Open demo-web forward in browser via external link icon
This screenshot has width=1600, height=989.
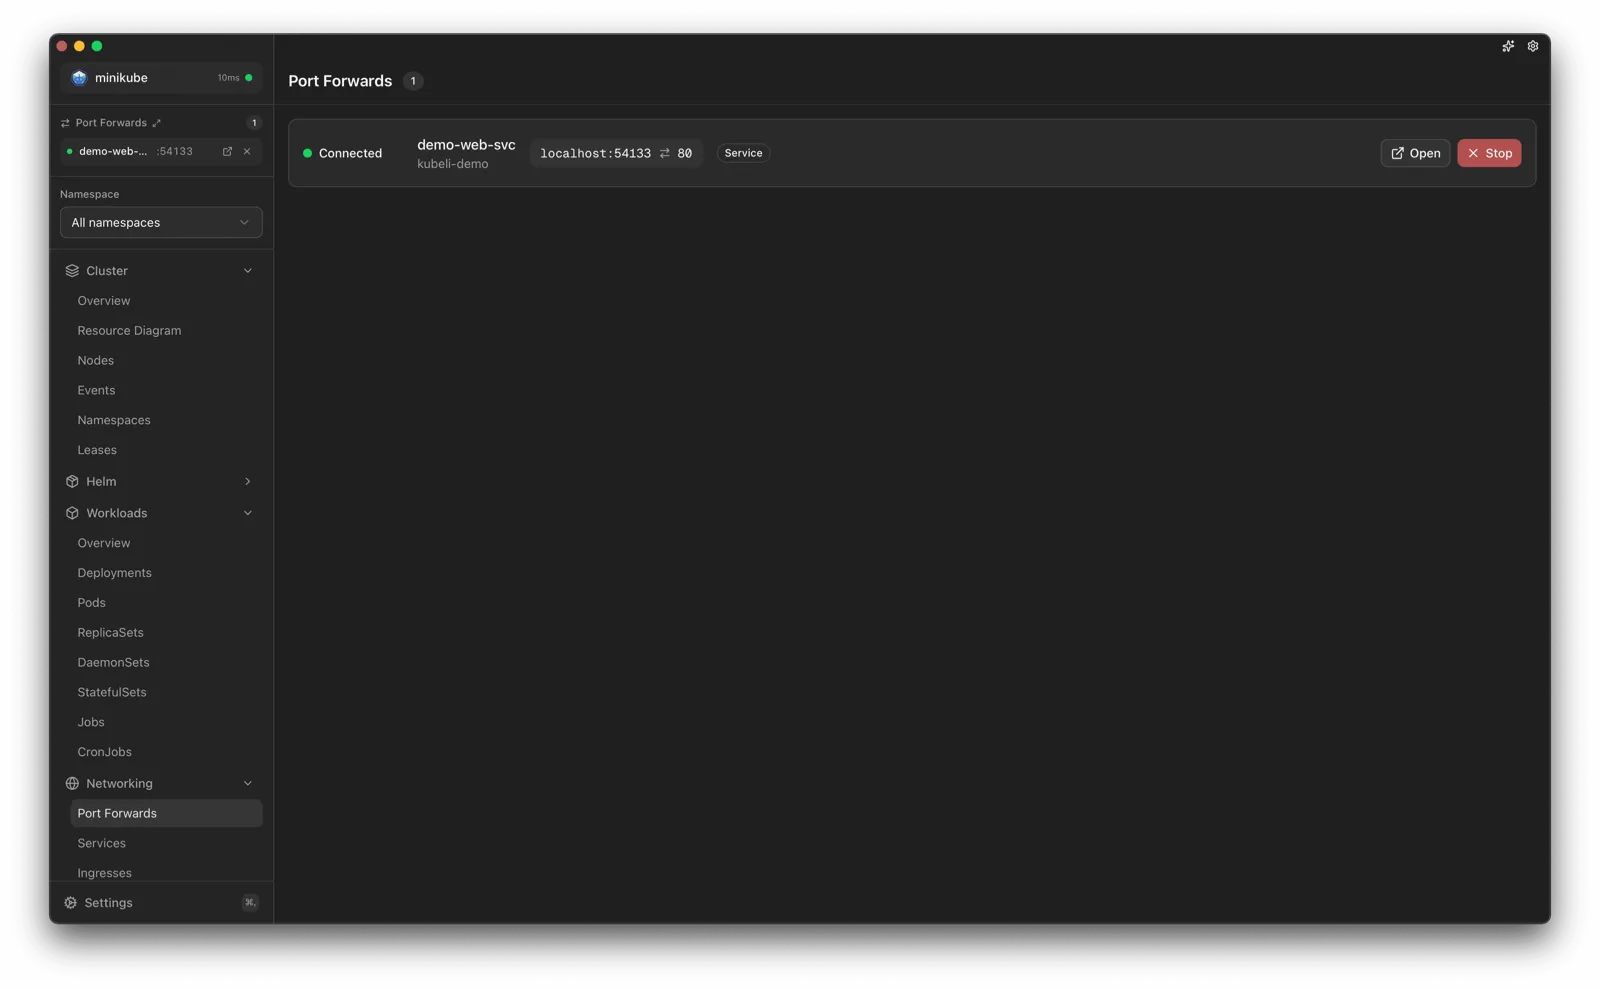pos(227,151)
